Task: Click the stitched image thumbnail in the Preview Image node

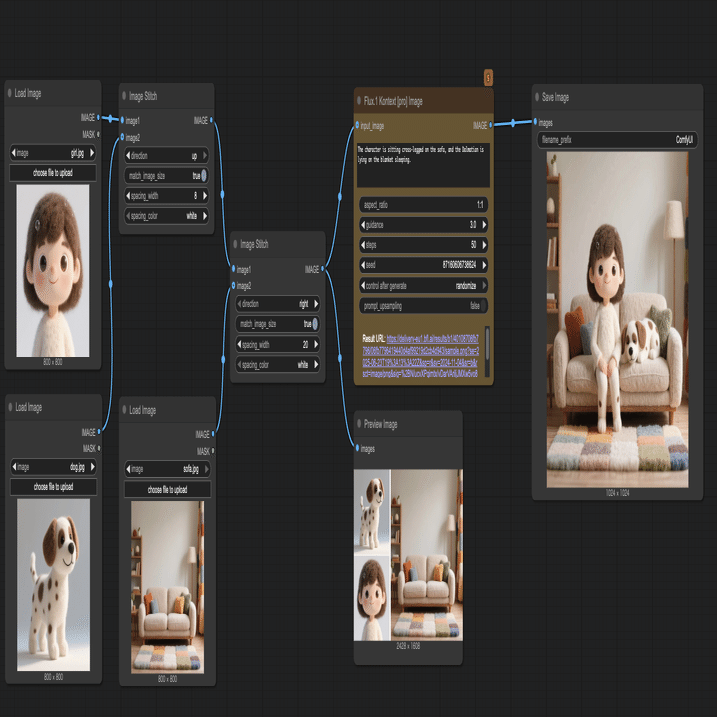Action: 408,555
